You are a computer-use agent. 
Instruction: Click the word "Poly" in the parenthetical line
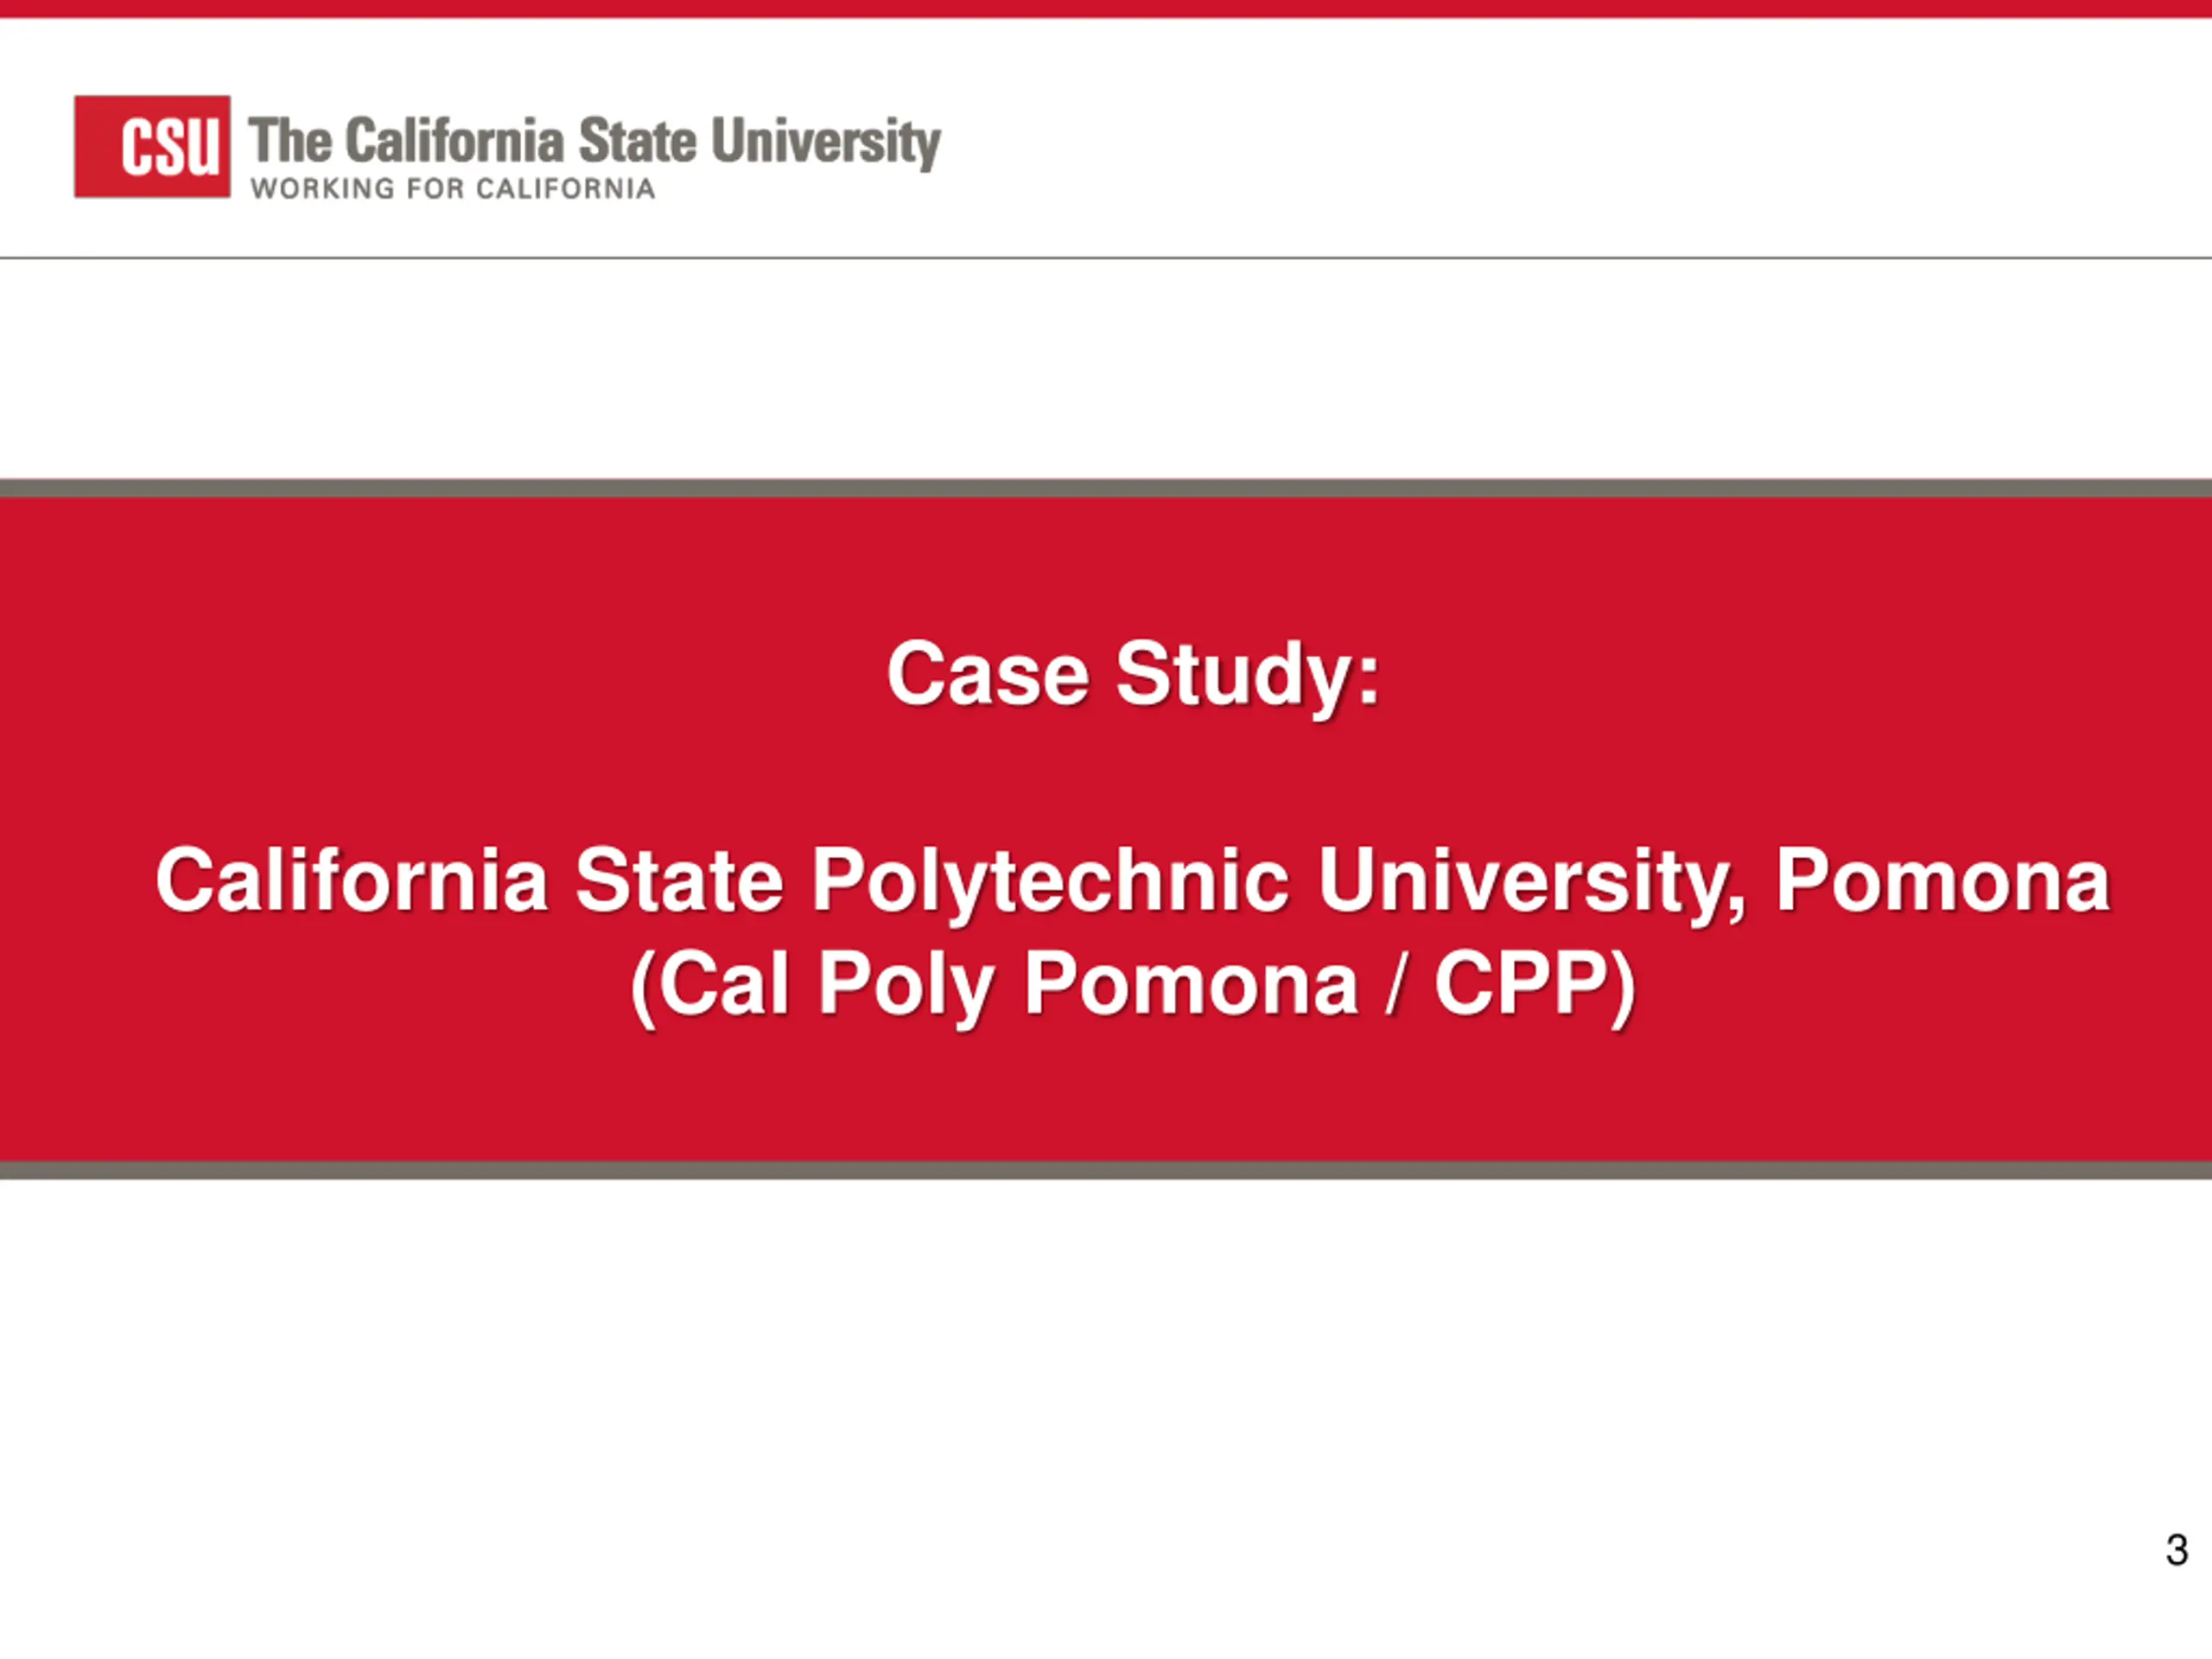[906, 987]
